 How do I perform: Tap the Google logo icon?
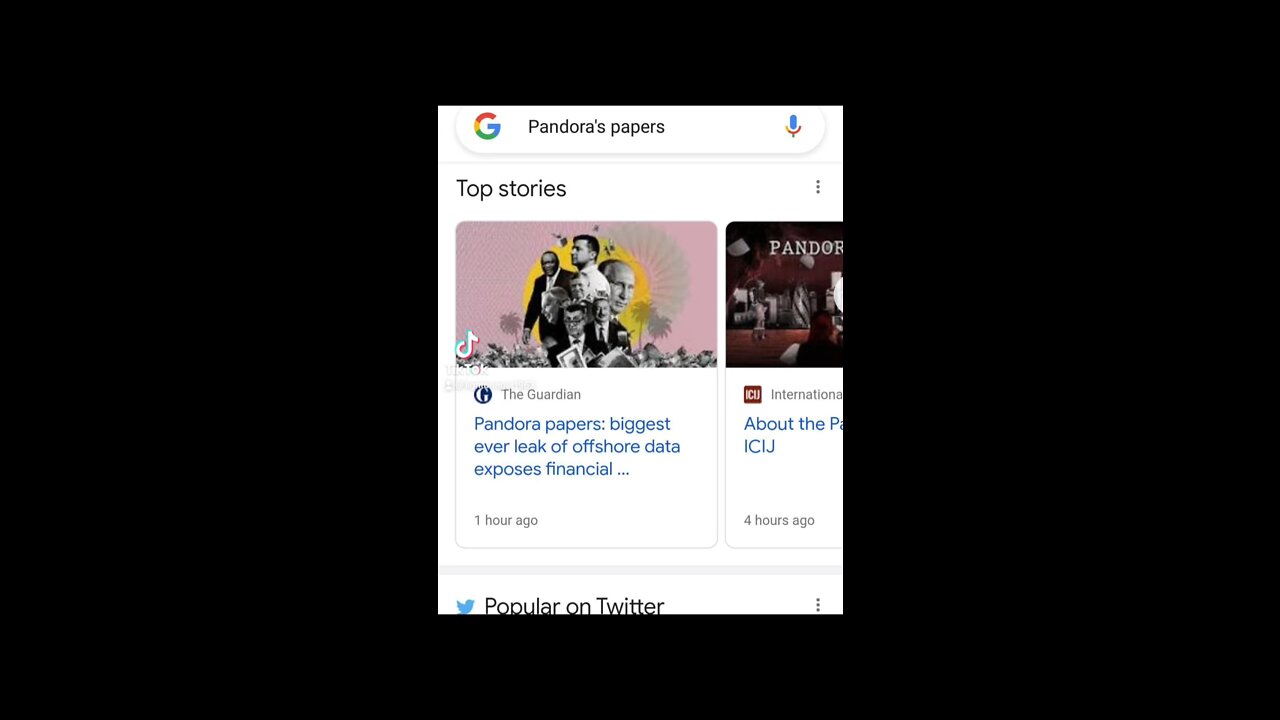coord(487,126)
